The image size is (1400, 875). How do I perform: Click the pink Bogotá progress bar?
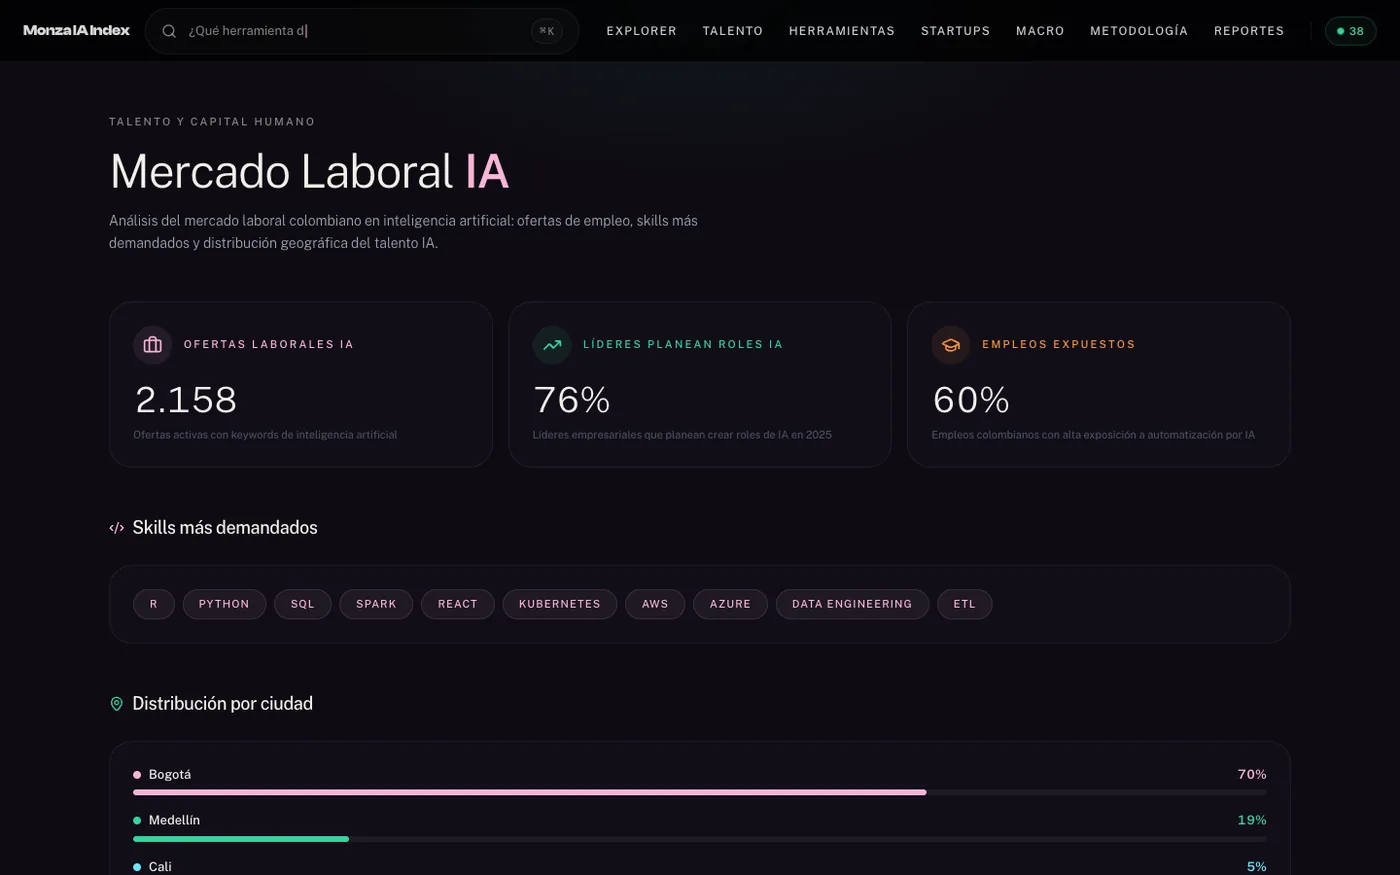pos(530,792)
